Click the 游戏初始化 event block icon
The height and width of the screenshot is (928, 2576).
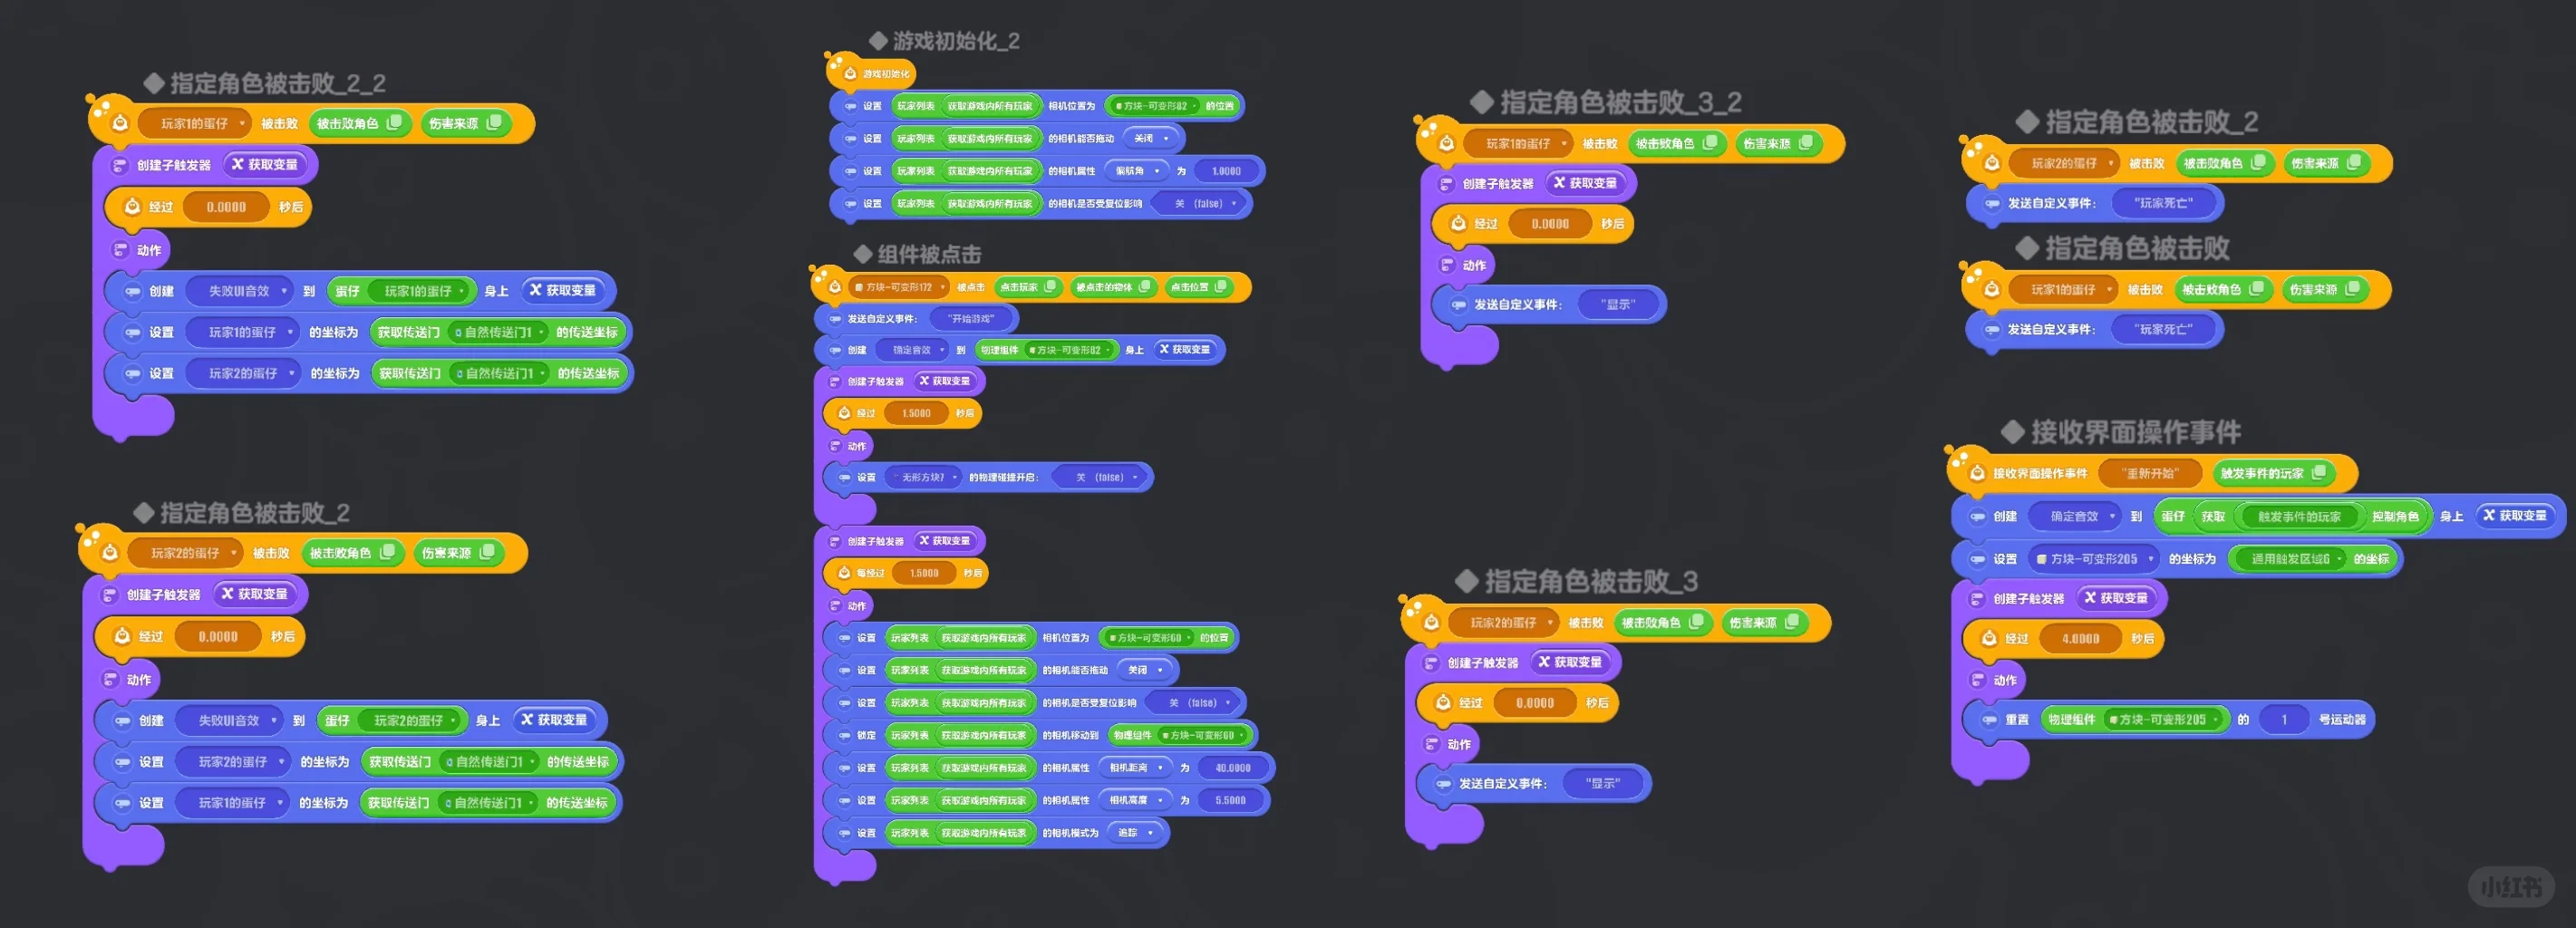[x=850, y=73]
